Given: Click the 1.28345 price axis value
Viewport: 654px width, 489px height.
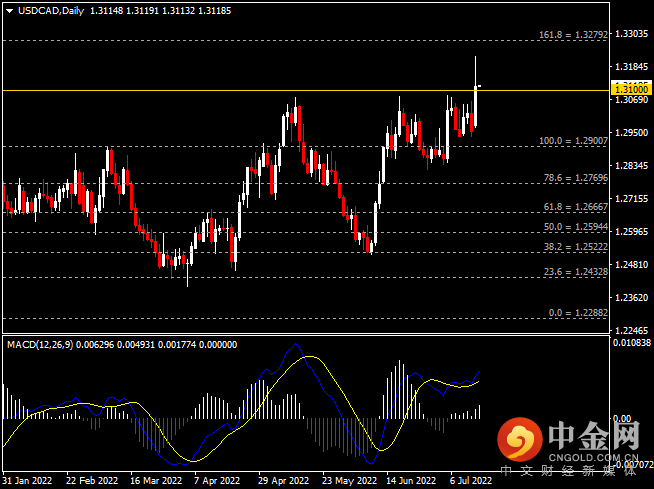Looking at the screenshot, I should 632,166.
